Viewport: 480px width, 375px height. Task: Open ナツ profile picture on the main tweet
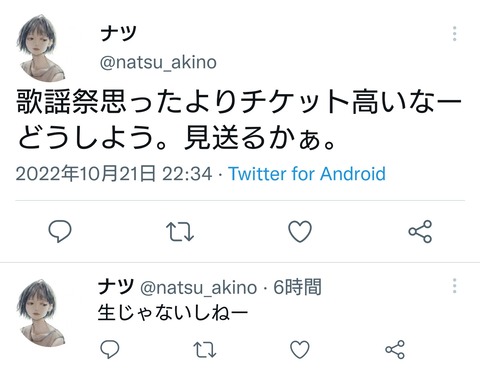coord(41,48)
